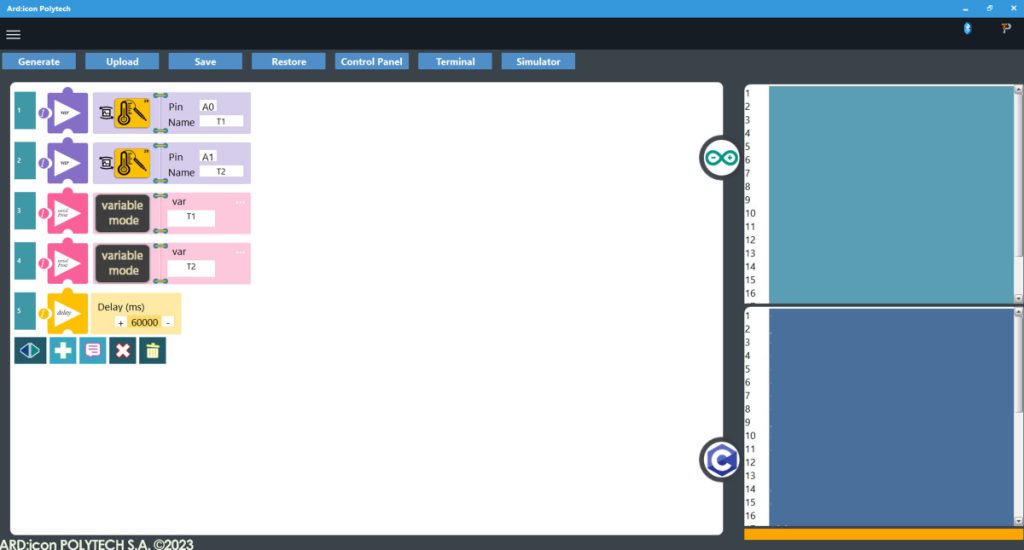Click the C language logo button

point(719,459)
